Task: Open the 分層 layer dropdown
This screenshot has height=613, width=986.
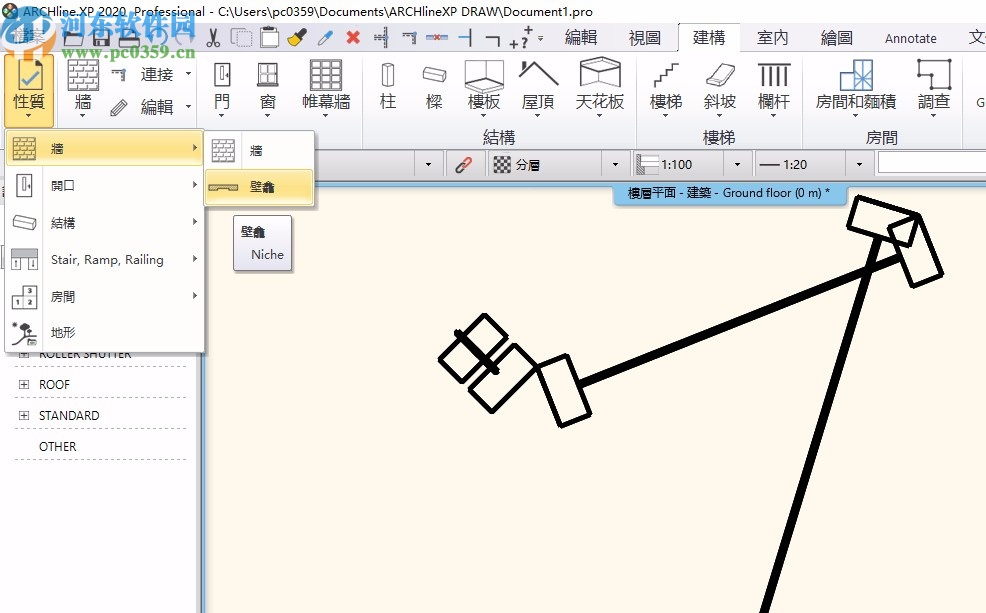Action: click(615, 165)
